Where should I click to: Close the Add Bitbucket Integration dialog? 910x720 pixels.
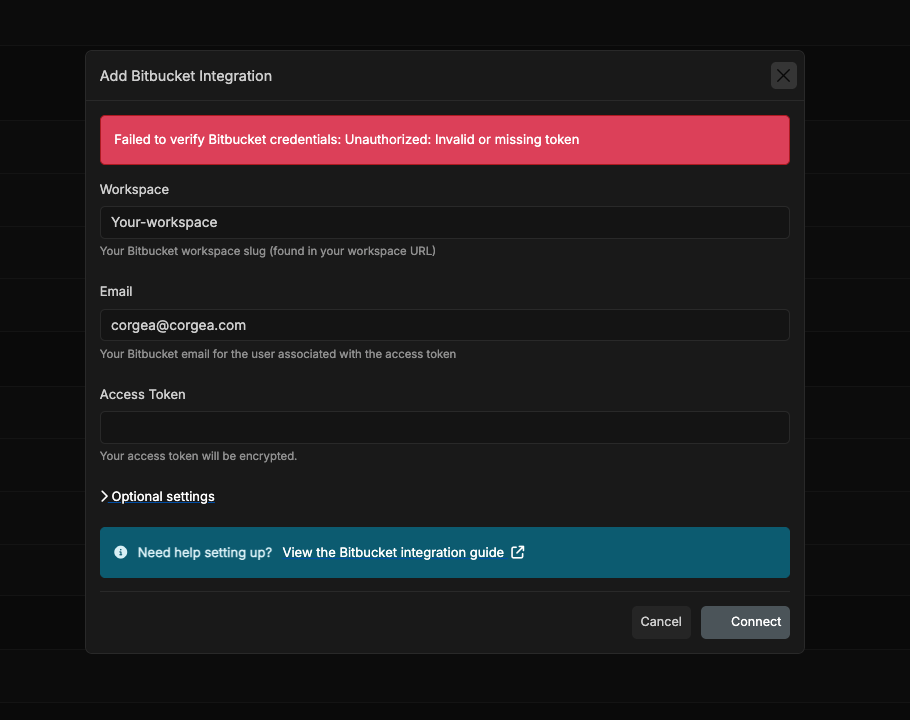click(x=783, y=76)
